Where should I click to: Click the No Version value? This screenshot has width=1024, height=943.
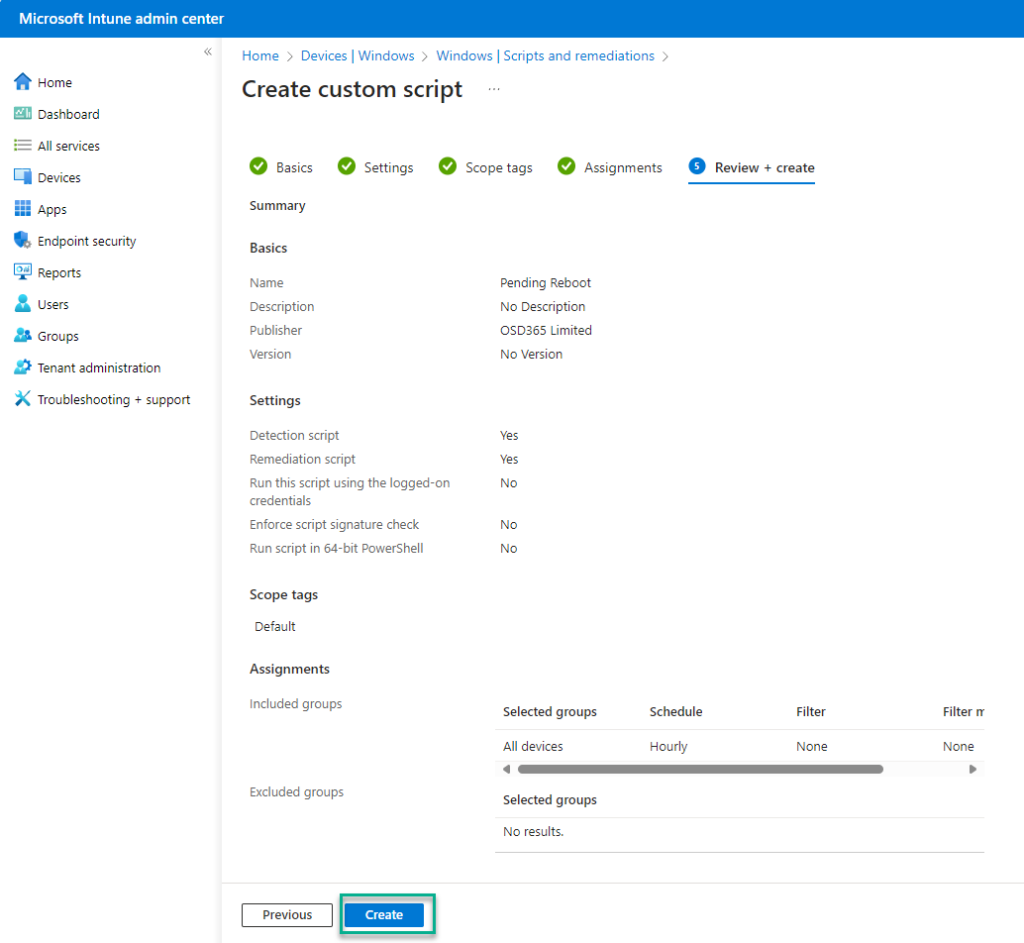click(531, 355)
